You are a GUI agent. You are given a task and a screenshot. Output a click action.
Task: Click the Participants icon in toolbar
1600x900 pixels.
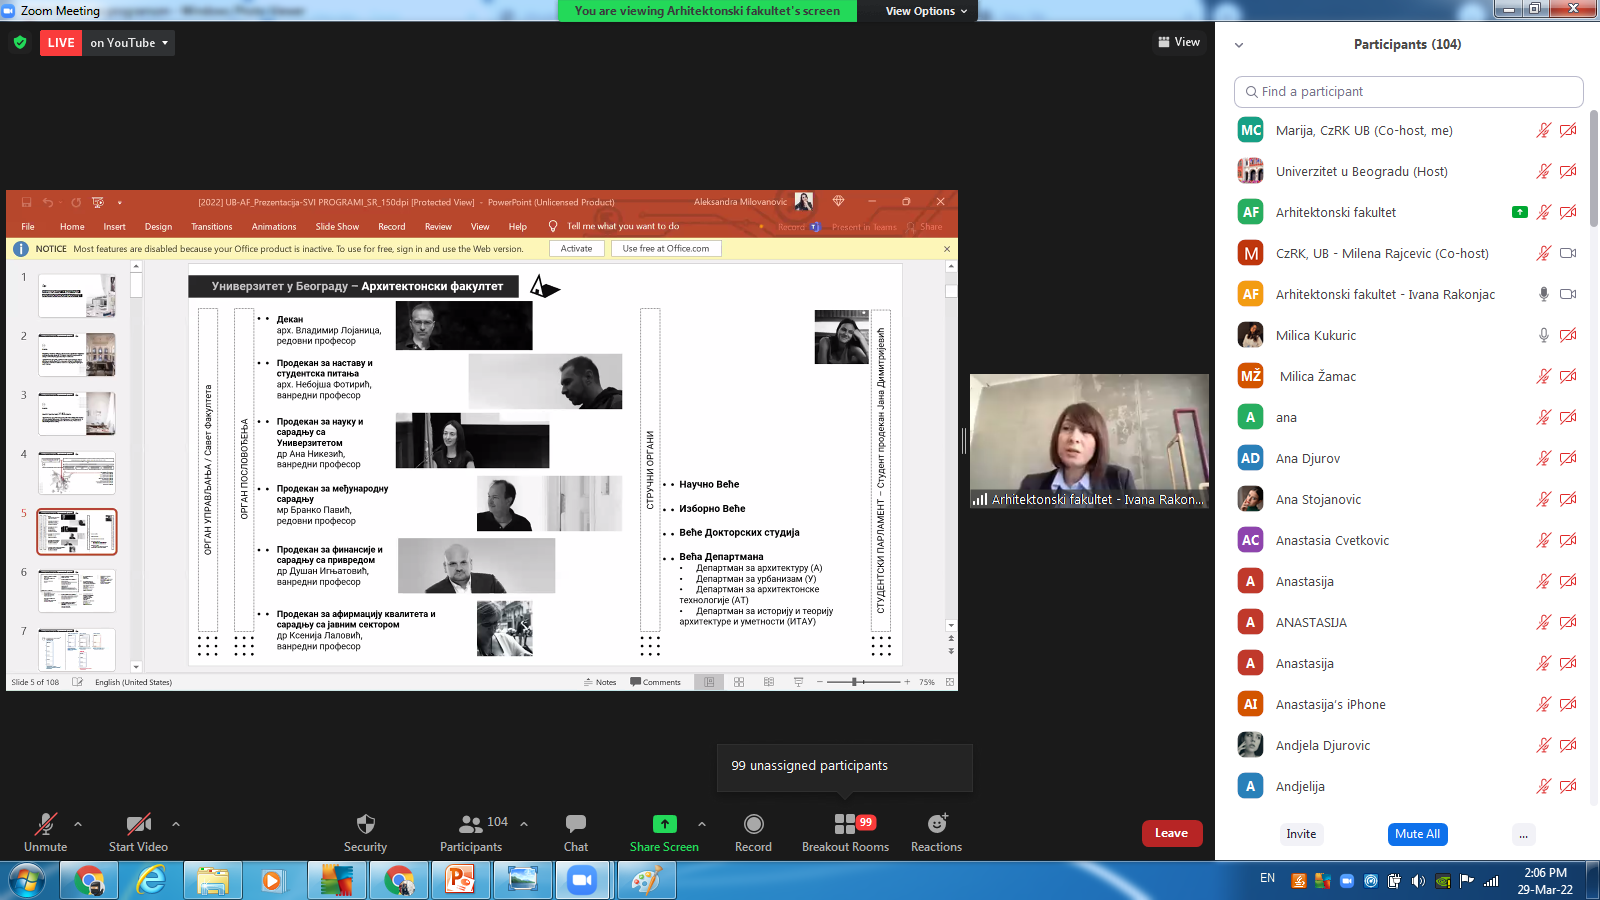pyautogui.click(x=471, y=824)
